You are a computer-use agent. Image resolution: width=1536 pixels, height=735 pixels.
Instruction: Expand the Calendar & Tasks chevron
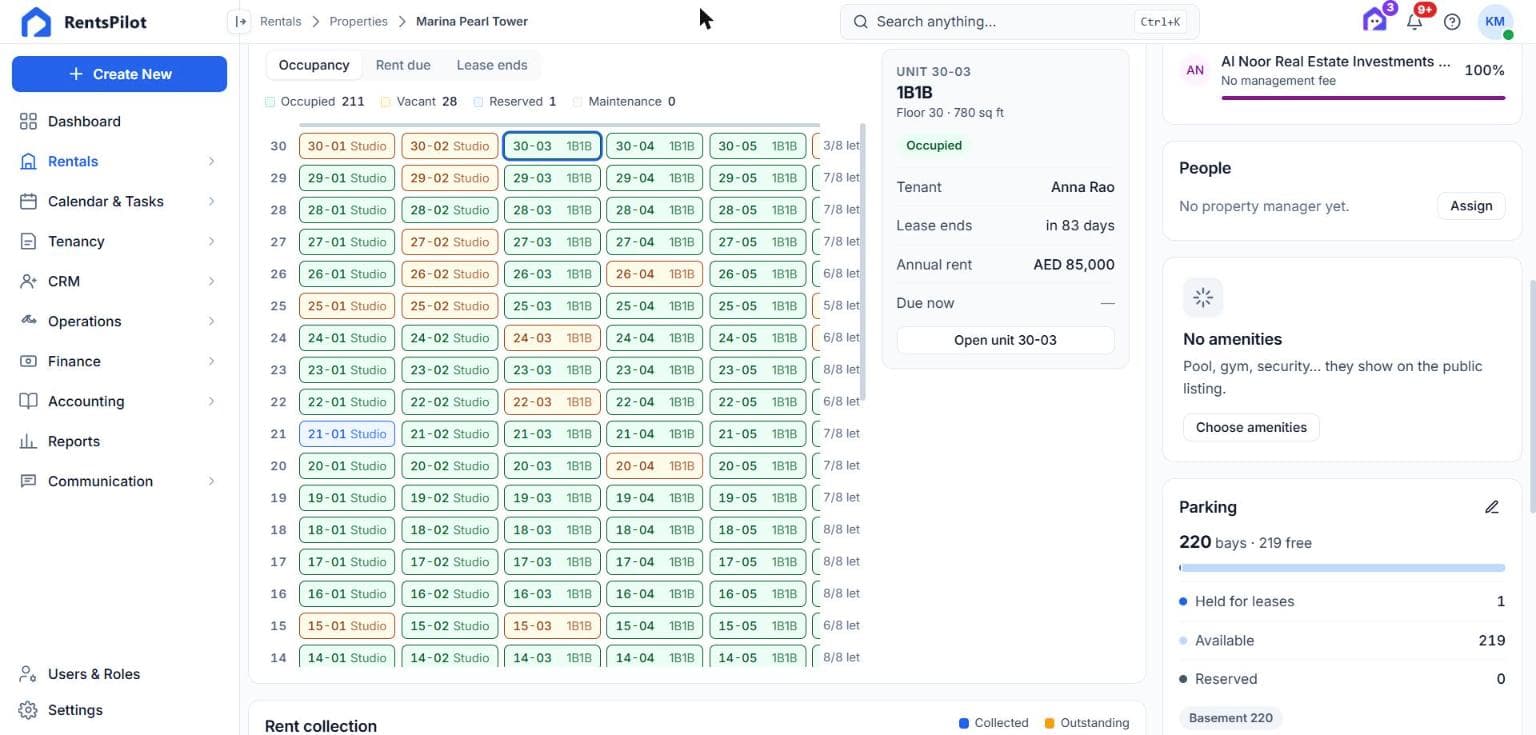tap(211, 201)
